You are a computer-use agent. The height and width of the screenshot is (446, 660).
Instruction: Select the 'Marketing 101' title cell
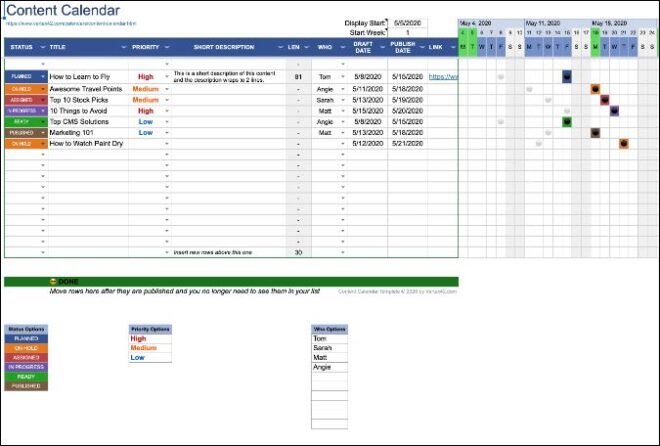tap(88, 133)
